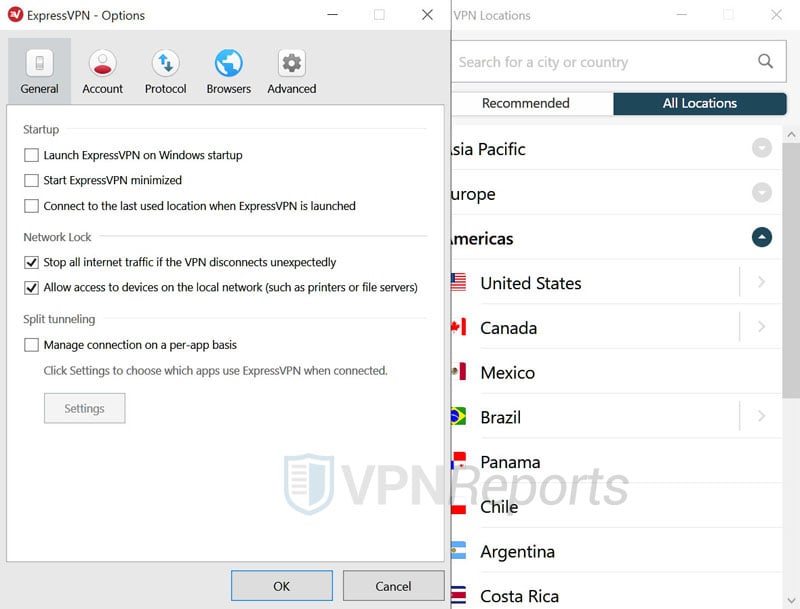Open the General options tab

coord(39,71)
